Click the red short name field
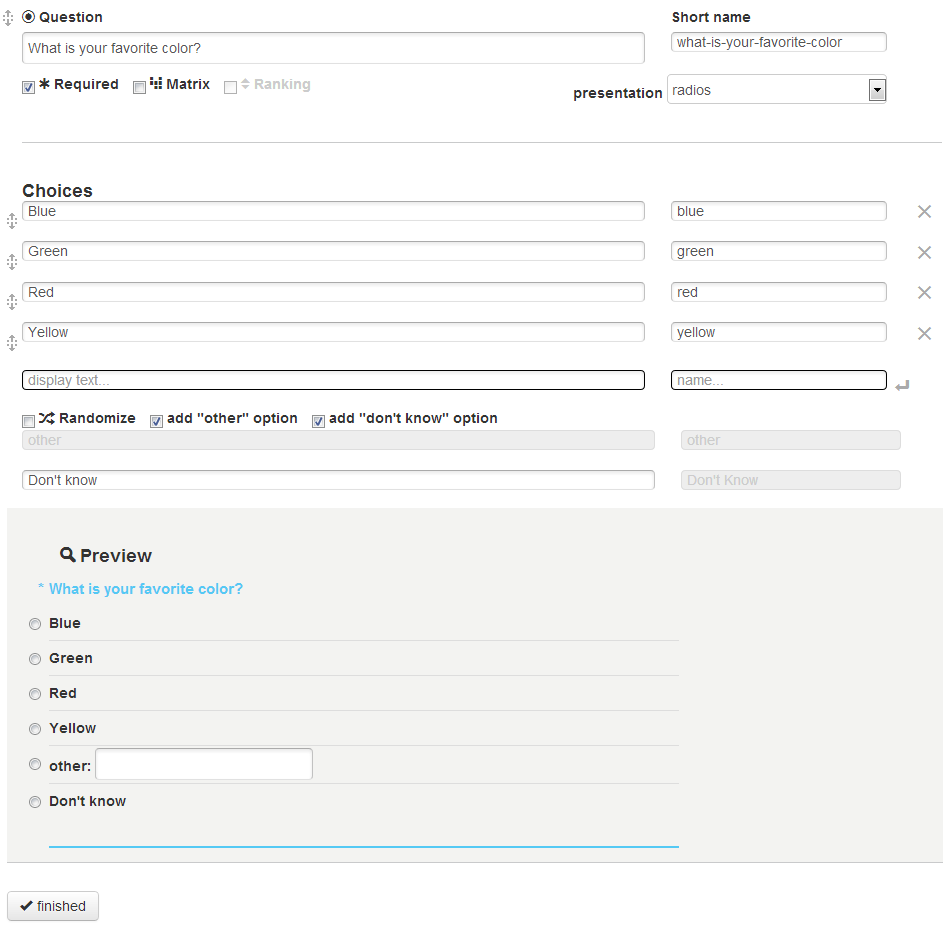 tap(779, 292)
